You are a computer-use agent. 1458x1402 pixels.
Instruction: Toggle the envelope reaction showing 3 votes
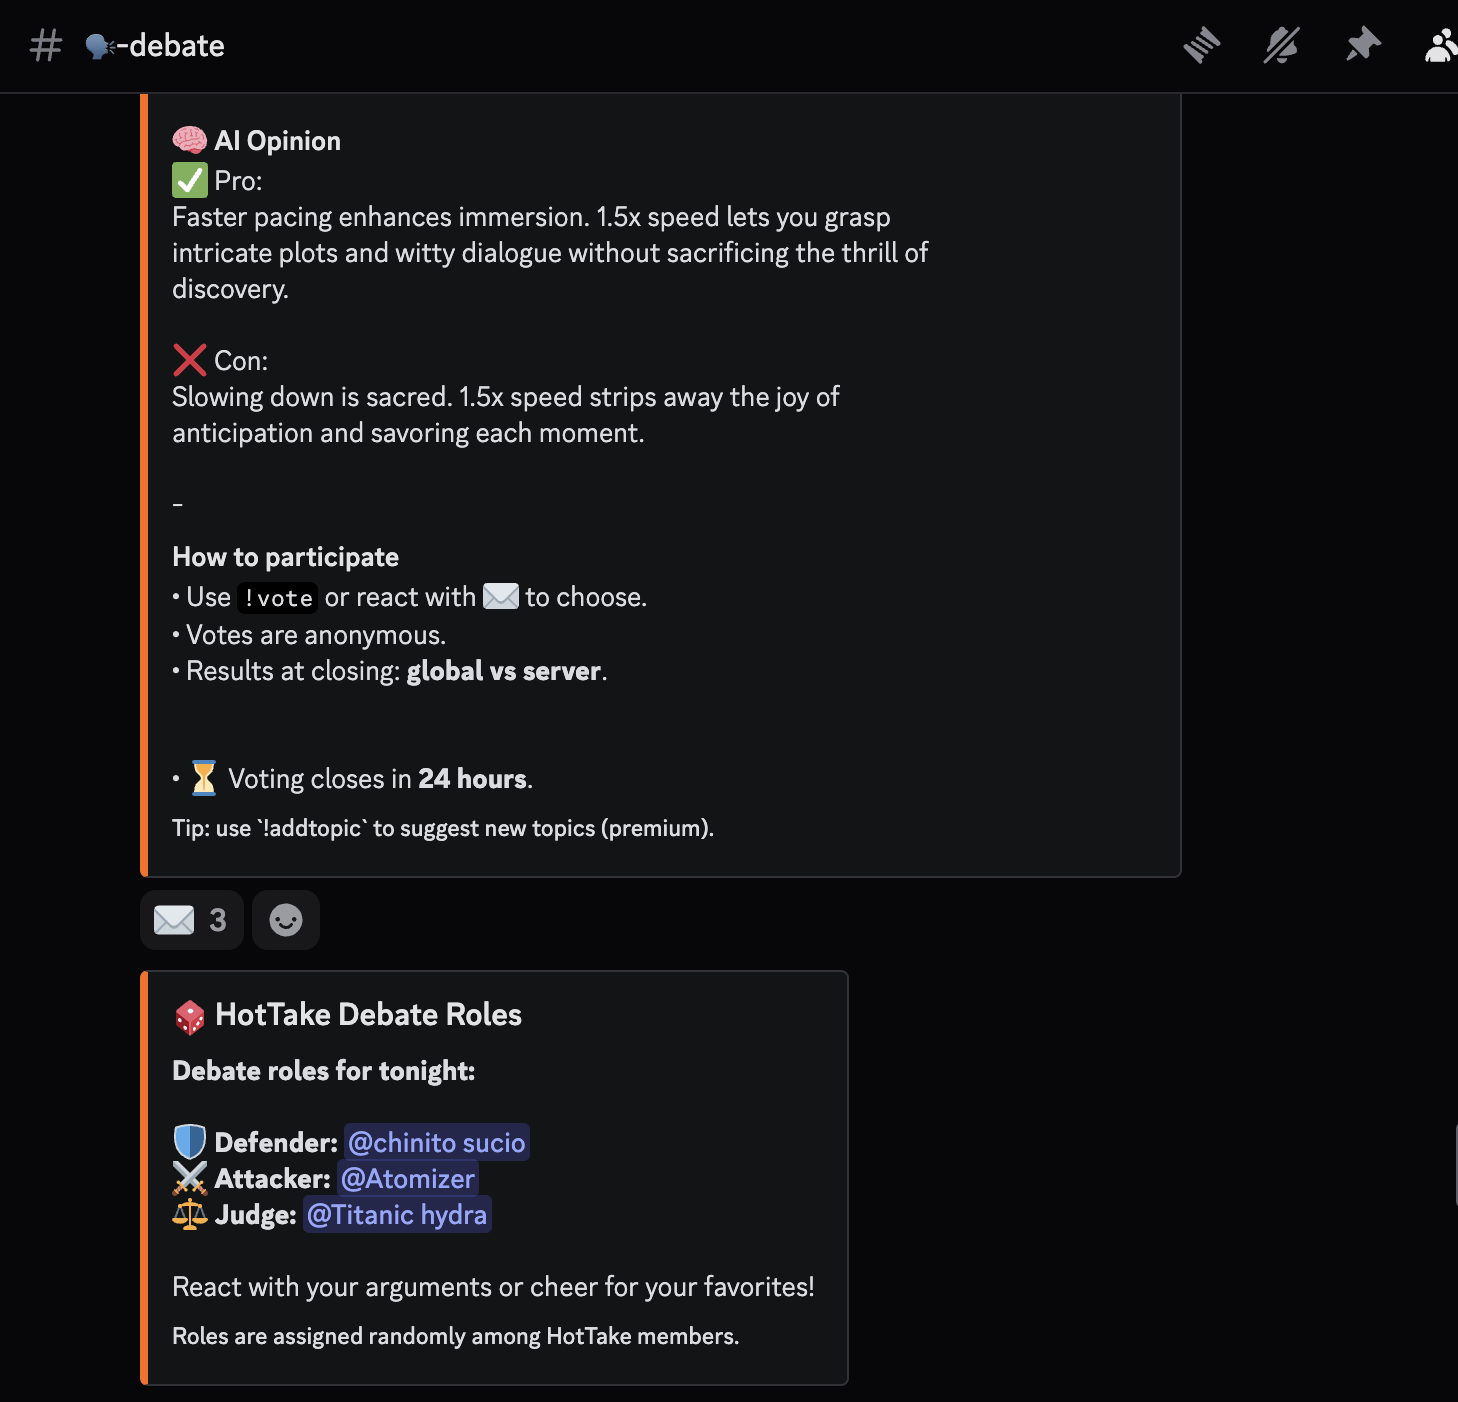pos(191,920)
